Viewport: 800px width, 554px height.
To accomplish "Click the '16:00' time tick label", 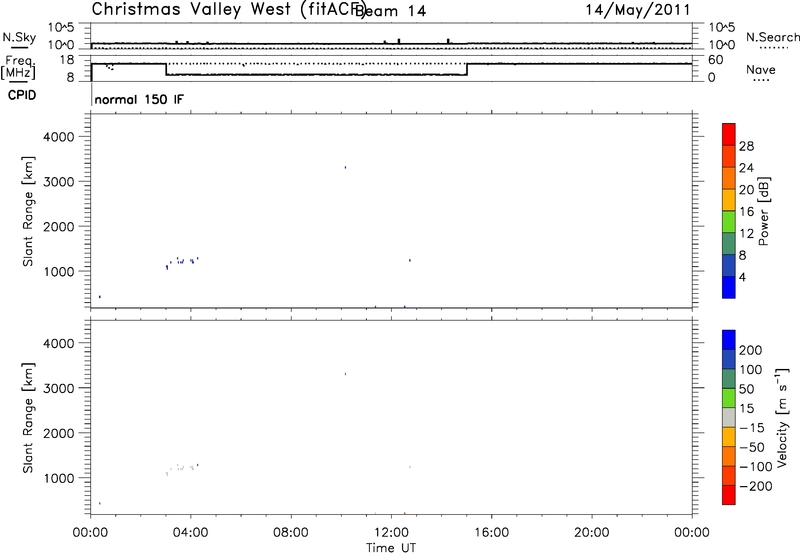I will click(491, 533).
